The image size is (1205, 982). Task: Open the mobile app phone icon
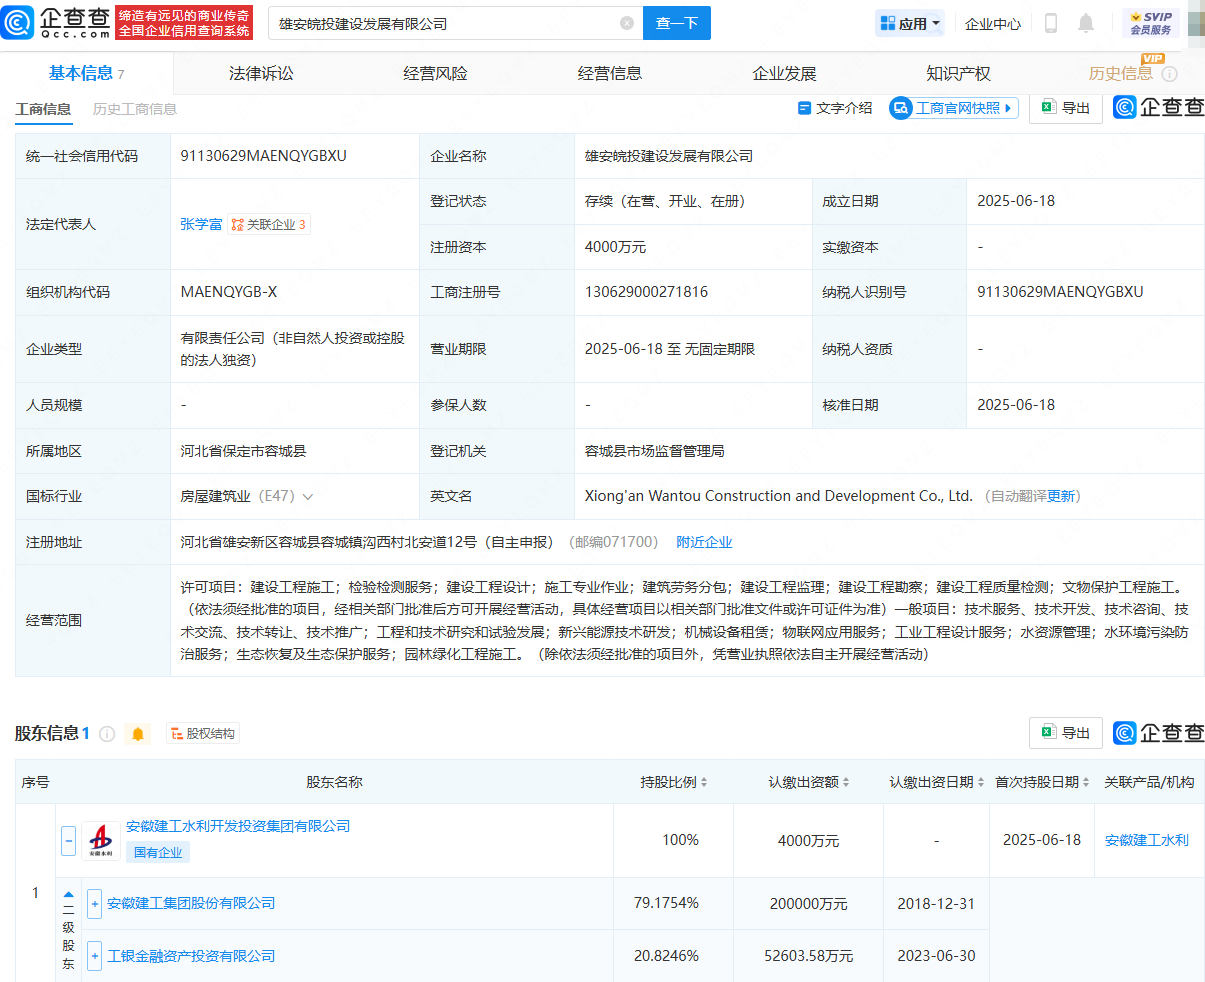pyautogui.click(x=1051, y=23)
